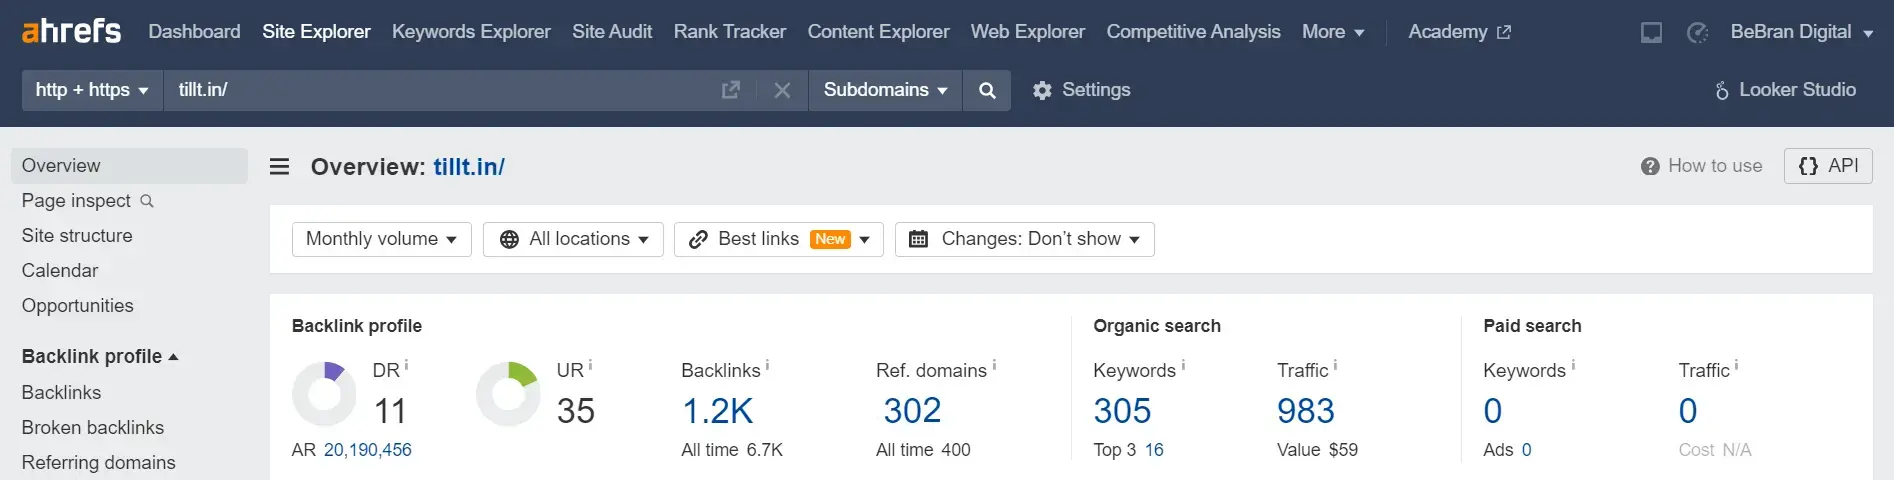This screenshot has height=480, width=1894.
Task: Click into the tillt.in/ URL field
Action: [x=440, y=90]
